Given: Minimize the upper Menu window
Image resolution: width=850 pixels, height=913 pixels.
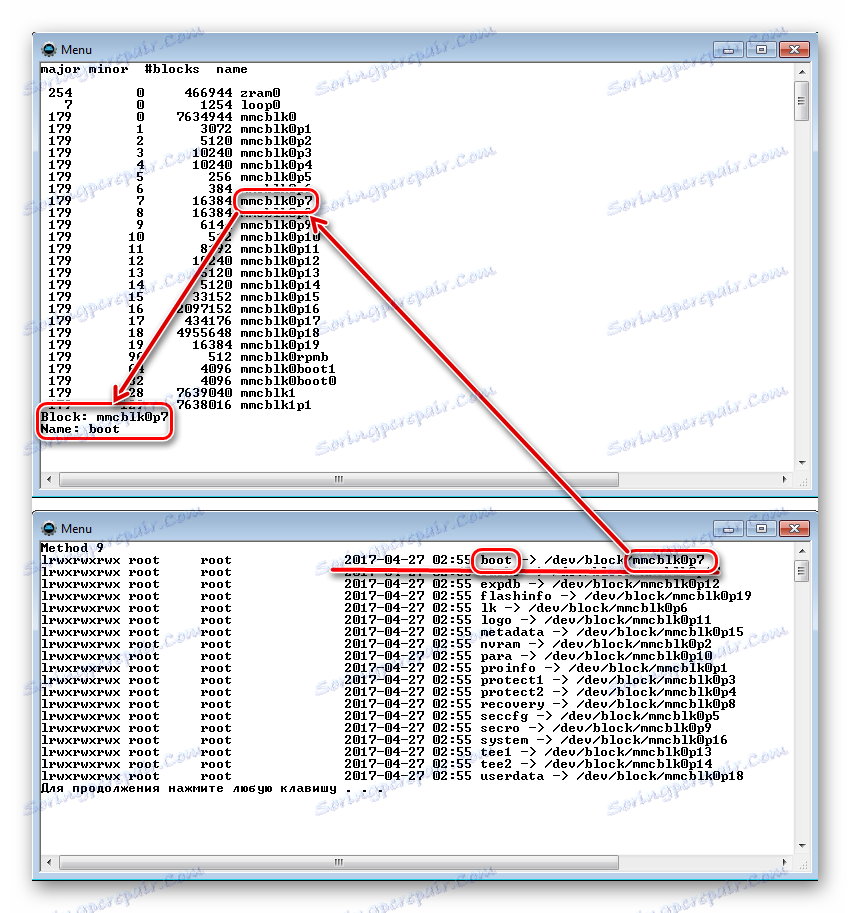Looking at the screenshot, I should 728,50.
